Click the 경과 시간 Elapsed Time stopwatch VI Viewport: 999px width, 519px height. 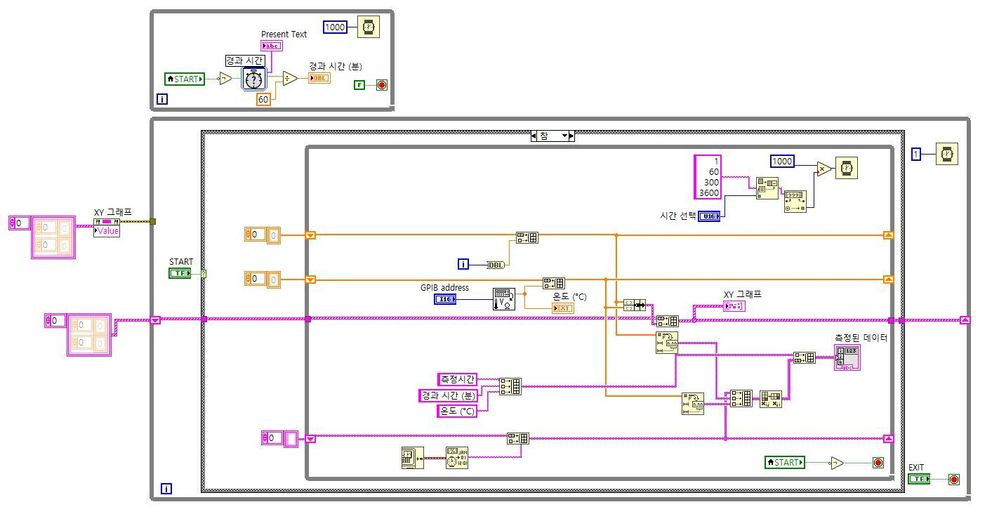coord(254,78)
